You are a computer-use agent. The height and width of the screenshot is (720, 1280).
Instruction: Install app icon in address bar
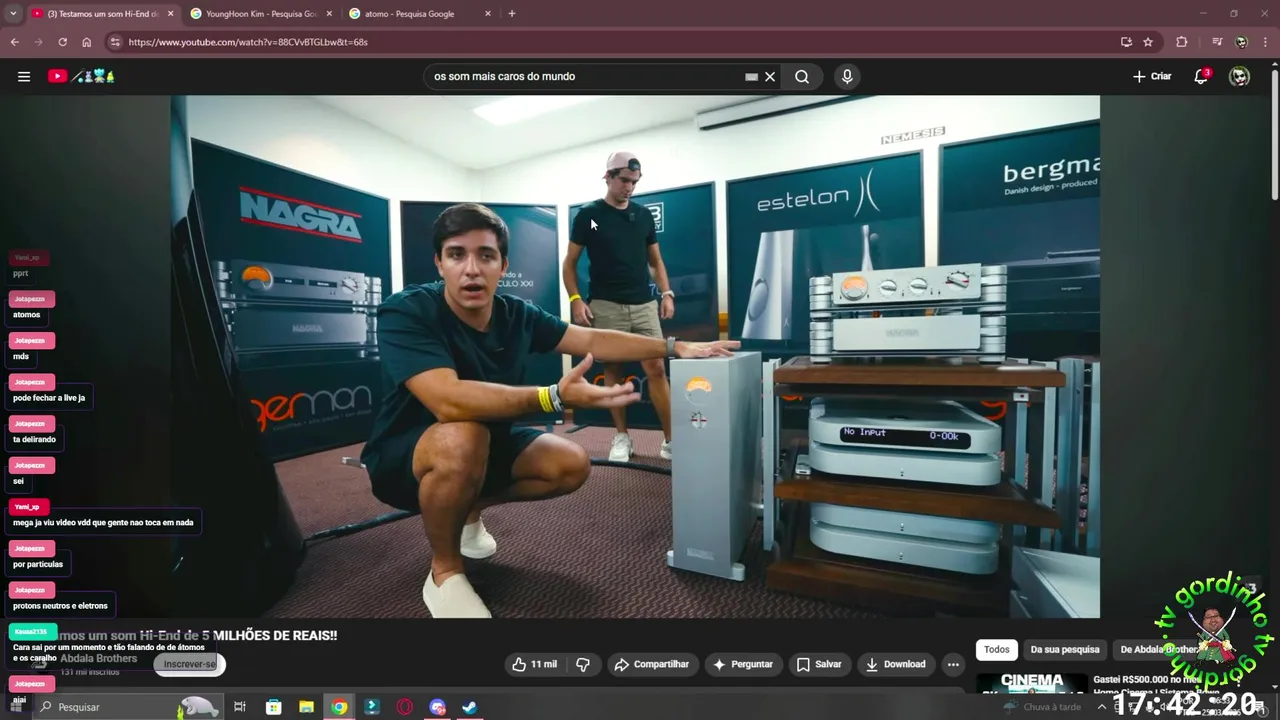(1126, 42)
